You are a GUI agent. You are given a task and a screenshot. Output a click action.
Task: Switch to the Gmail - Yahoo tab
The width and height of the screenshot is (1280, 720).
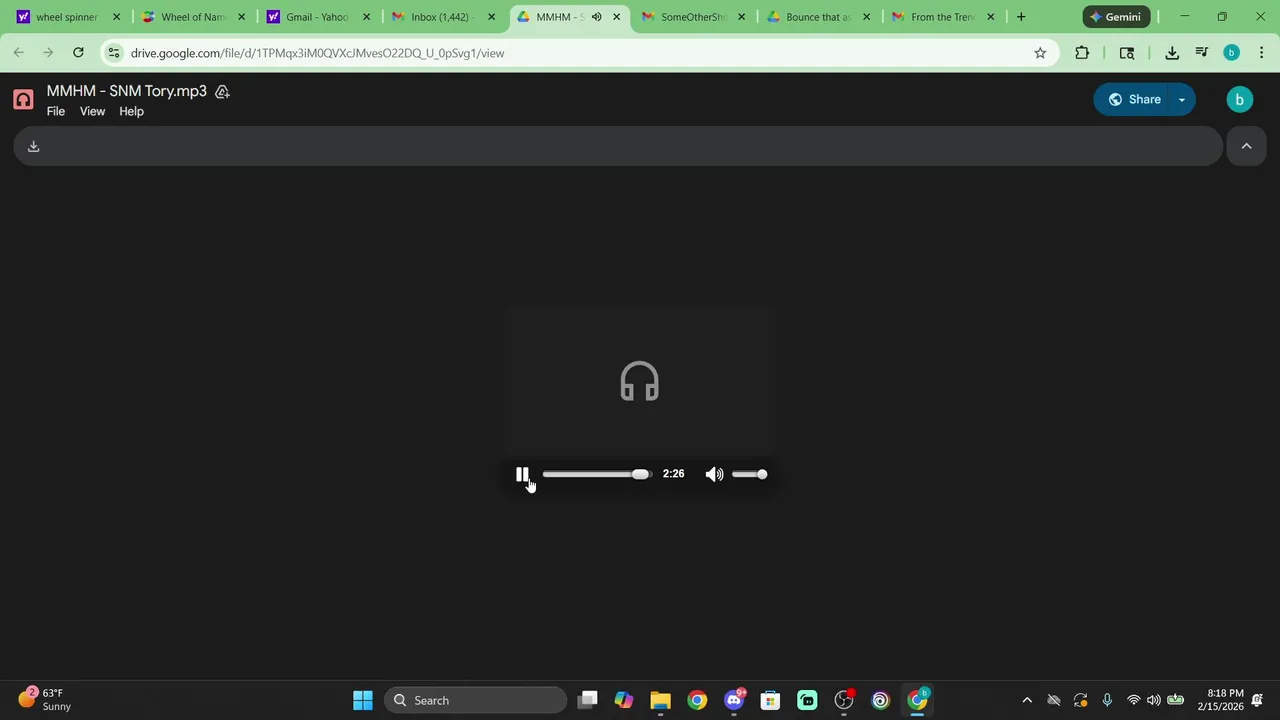tap(317, 17)
